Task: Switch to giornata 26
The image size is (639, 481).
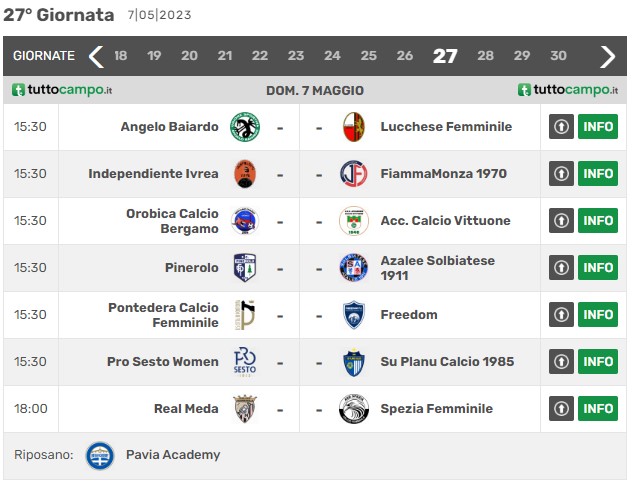Action: pyautogui.click(x=405, y=56)
